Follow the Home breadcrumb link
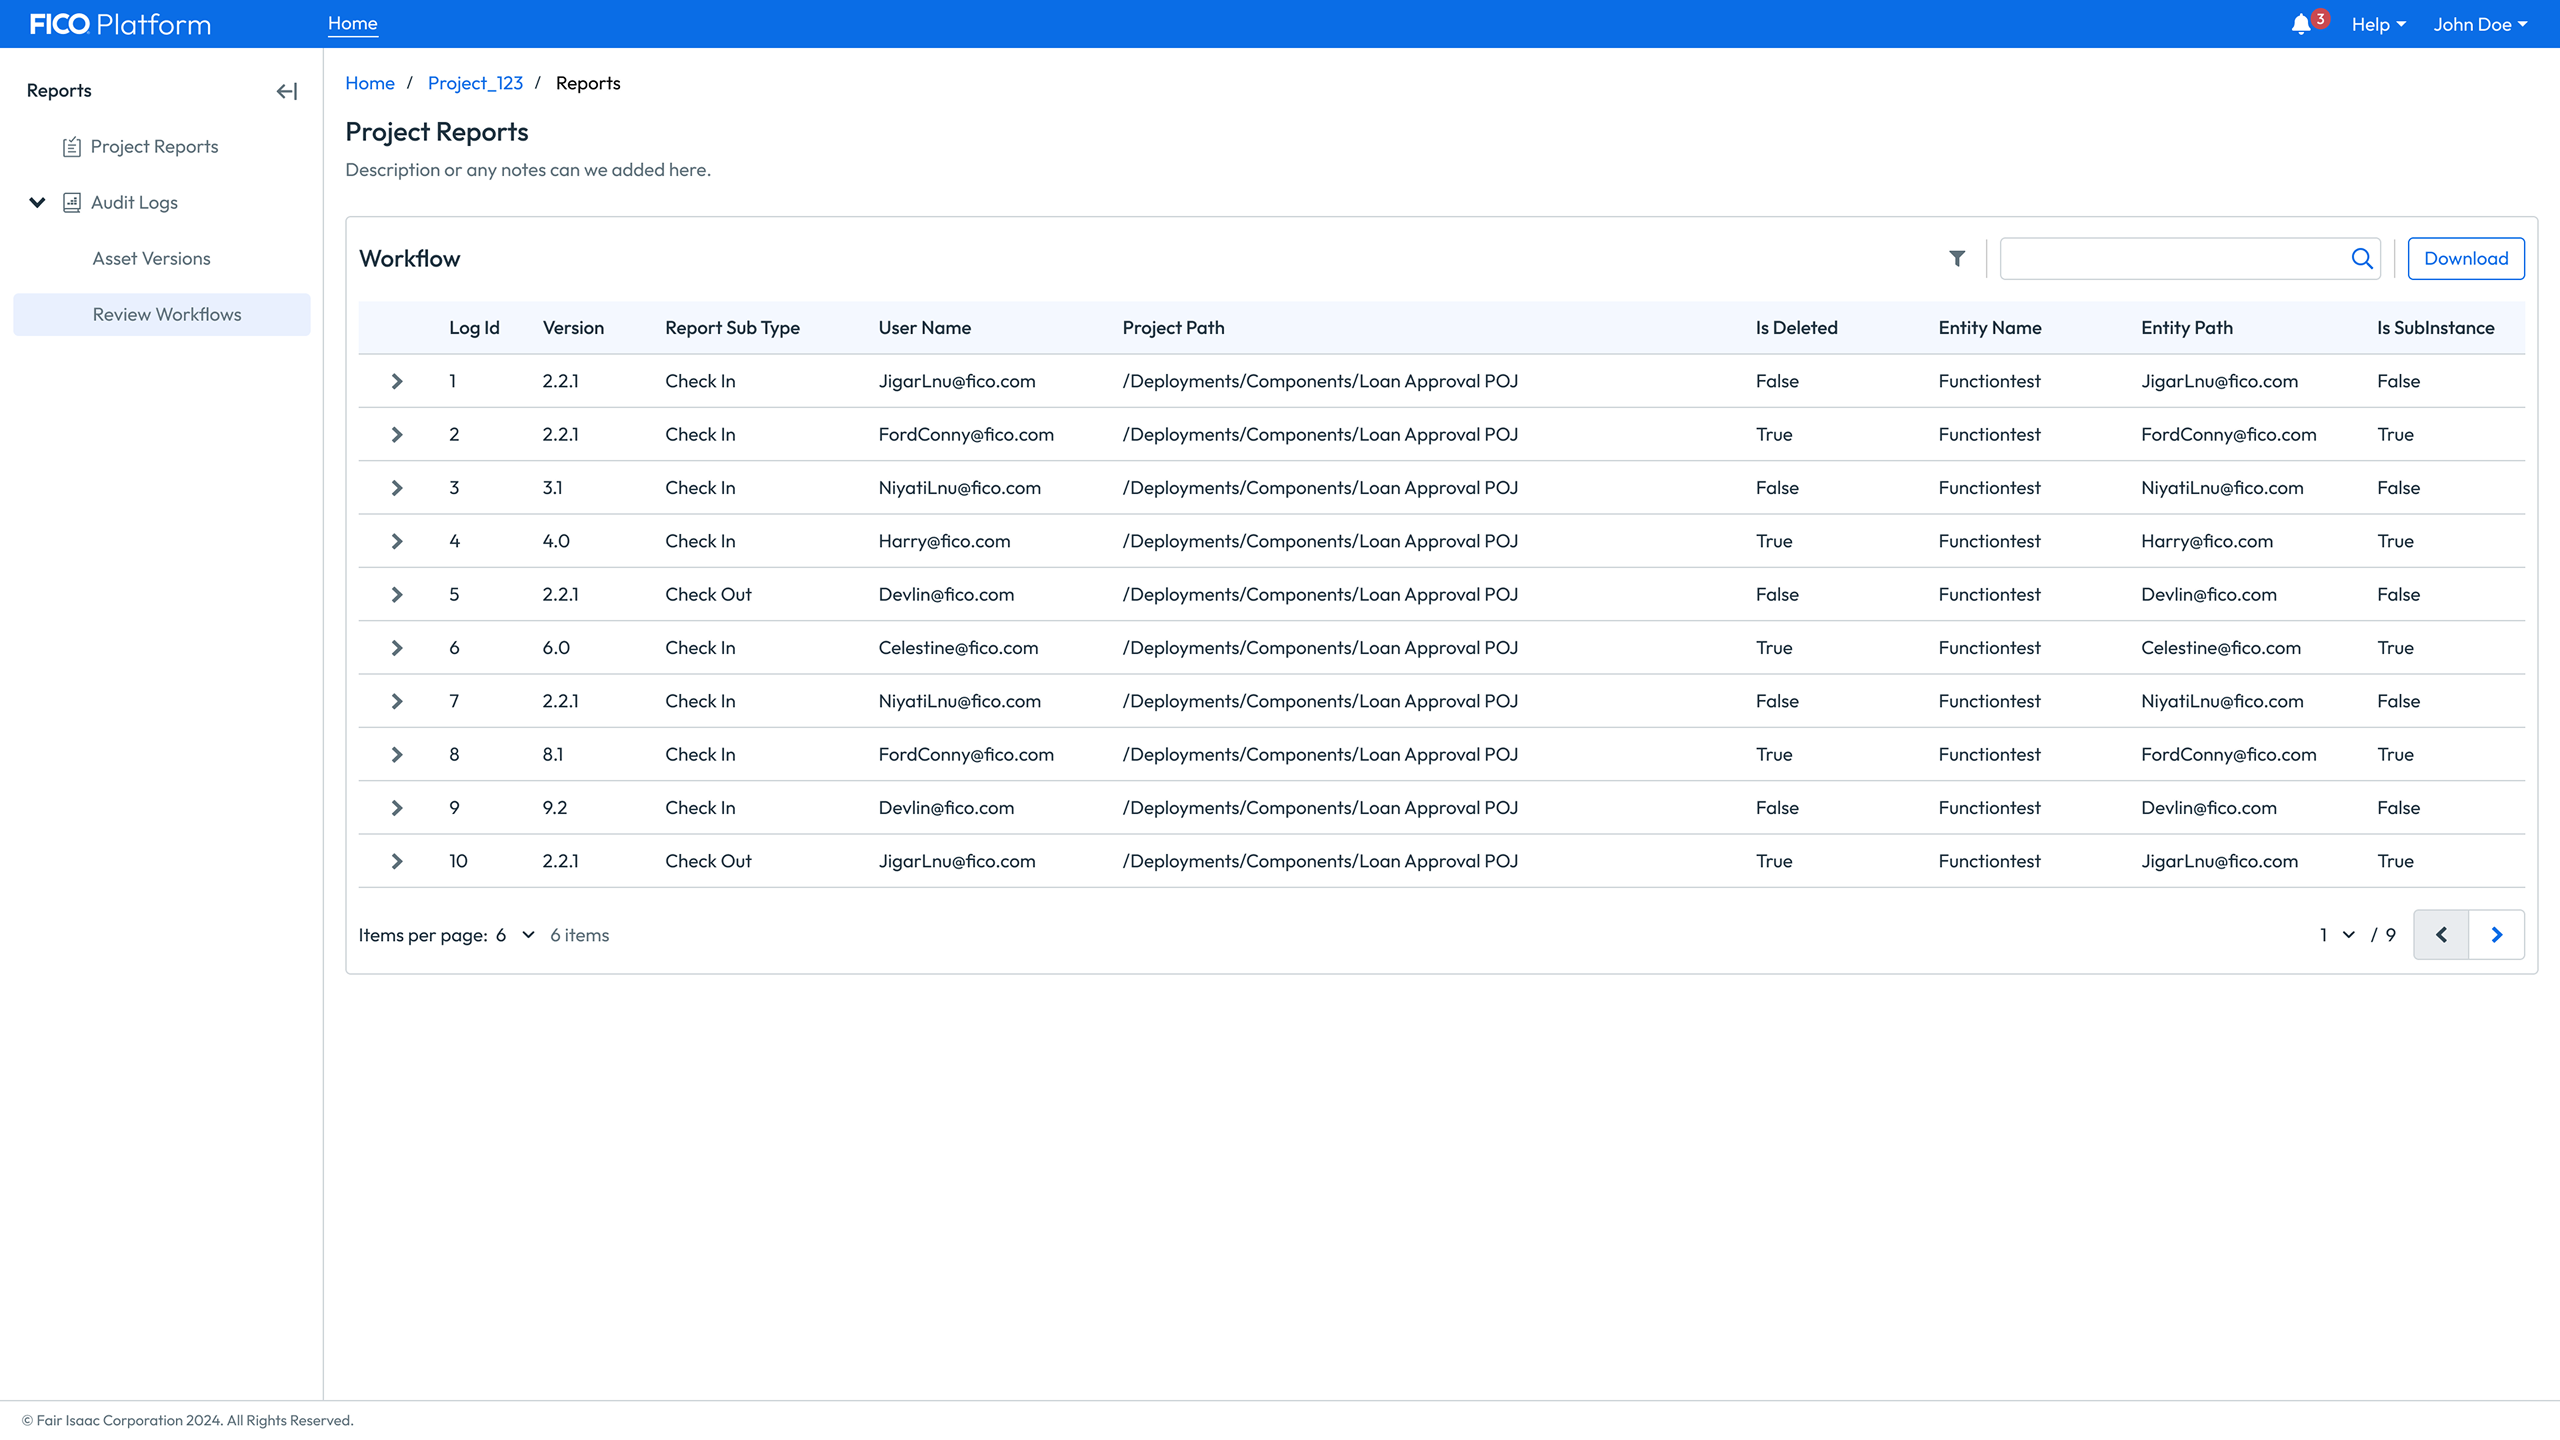This screenshot has height=1440, width=2560. point(370,83)
